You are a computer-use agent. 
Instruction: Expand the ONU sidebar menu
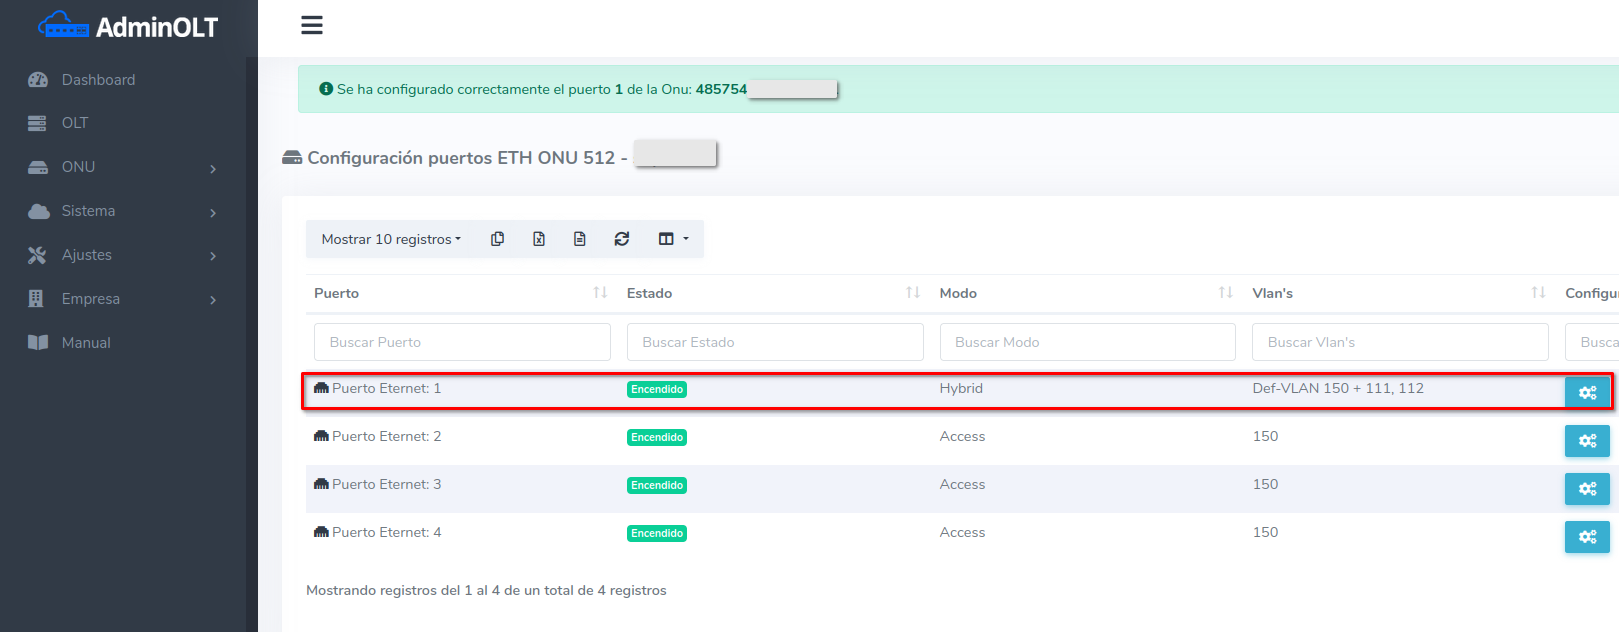122,167
